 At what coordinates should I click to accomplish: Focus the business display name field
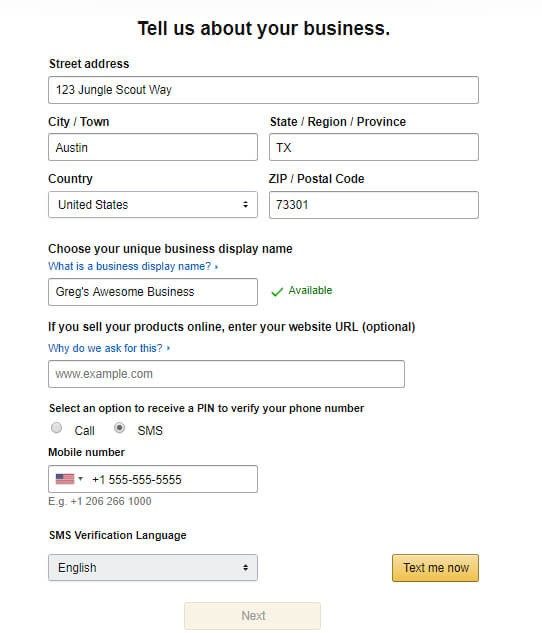click(x=153, y=291)
